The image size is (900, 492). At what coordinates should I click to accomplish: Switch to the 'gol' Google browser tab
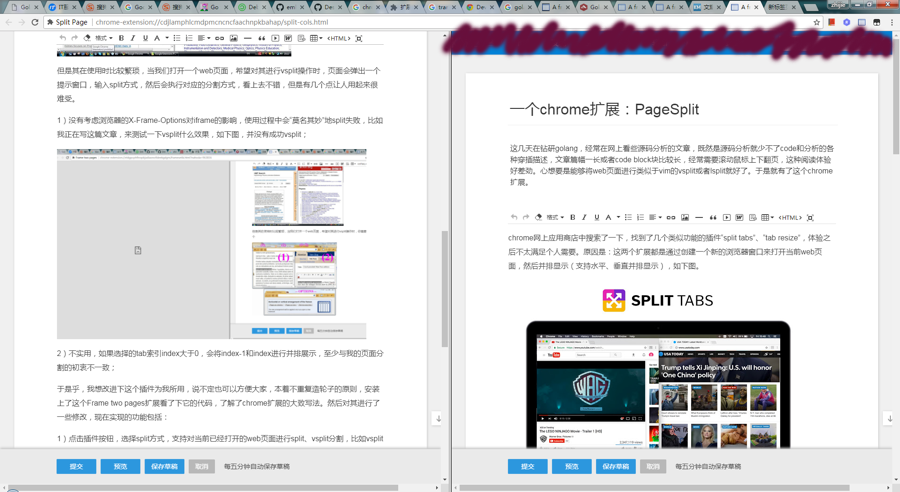point(516,7)
